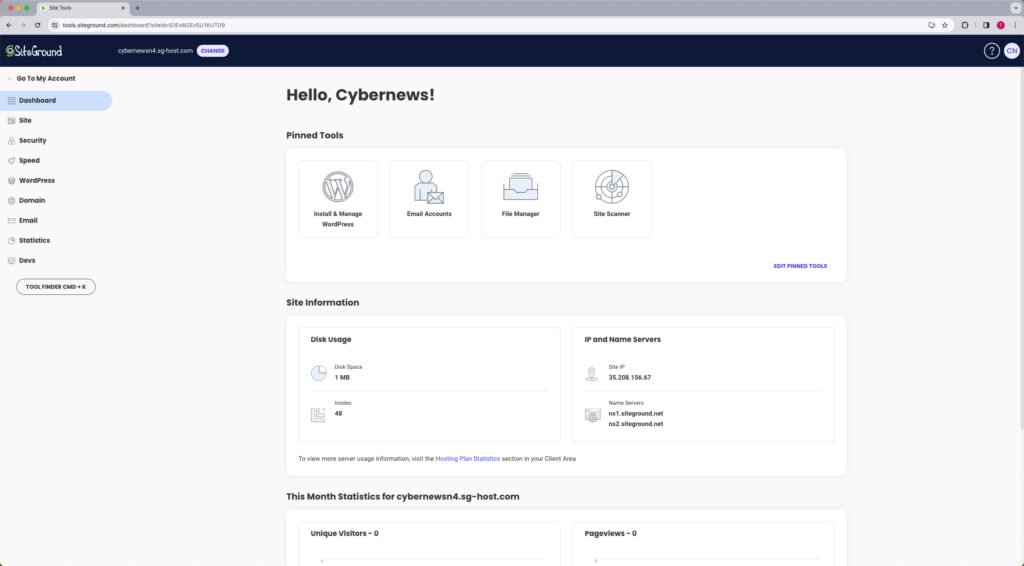Click the 1 MB disk space value
This screenshot has width=1024, height=566.
coord(342,377)
